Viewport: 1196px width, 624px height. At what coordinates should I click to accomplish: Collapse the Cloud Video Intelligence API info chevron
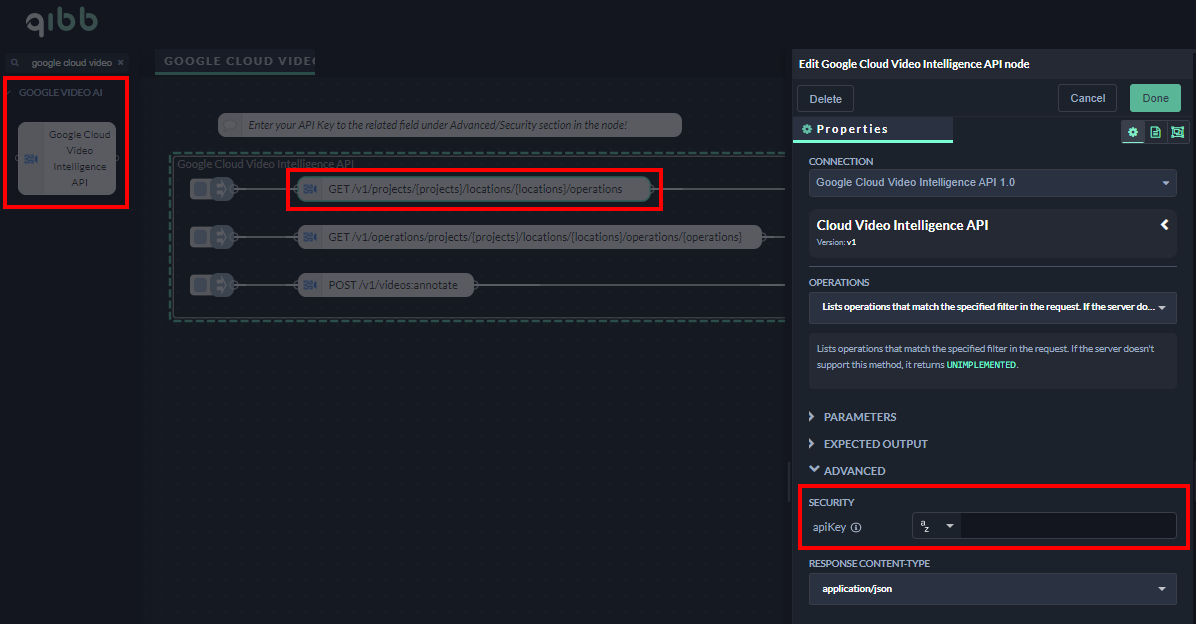[x=1164, y=225]
